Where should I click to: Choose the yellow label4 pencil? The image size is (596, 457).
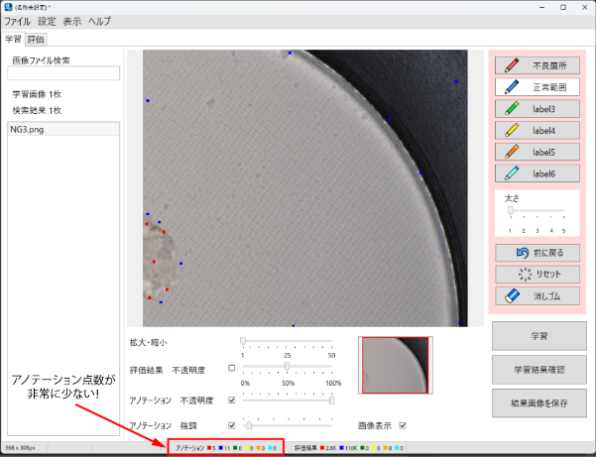coord(537,130)
